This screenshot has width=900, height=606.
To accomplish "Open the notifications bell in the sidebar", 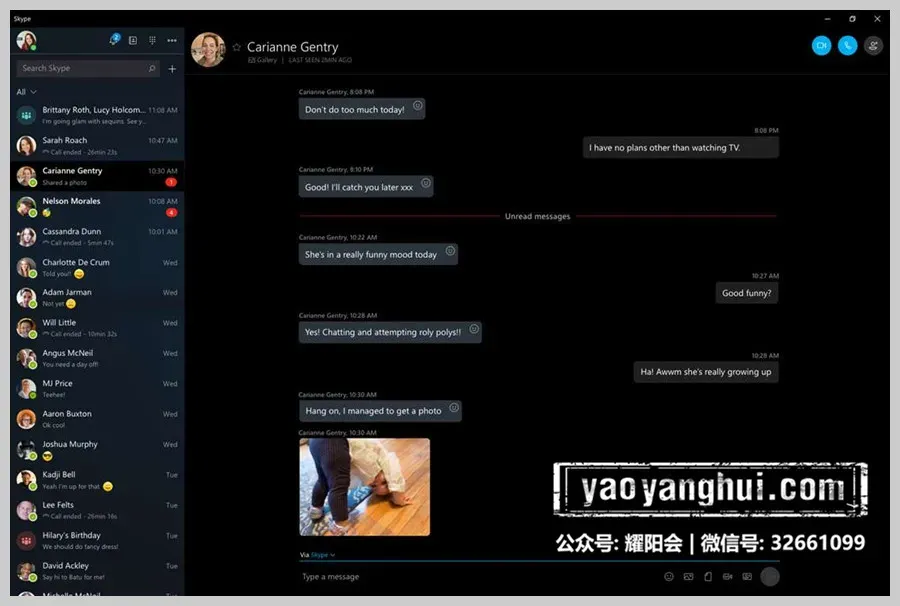I will tap(114, 40).
